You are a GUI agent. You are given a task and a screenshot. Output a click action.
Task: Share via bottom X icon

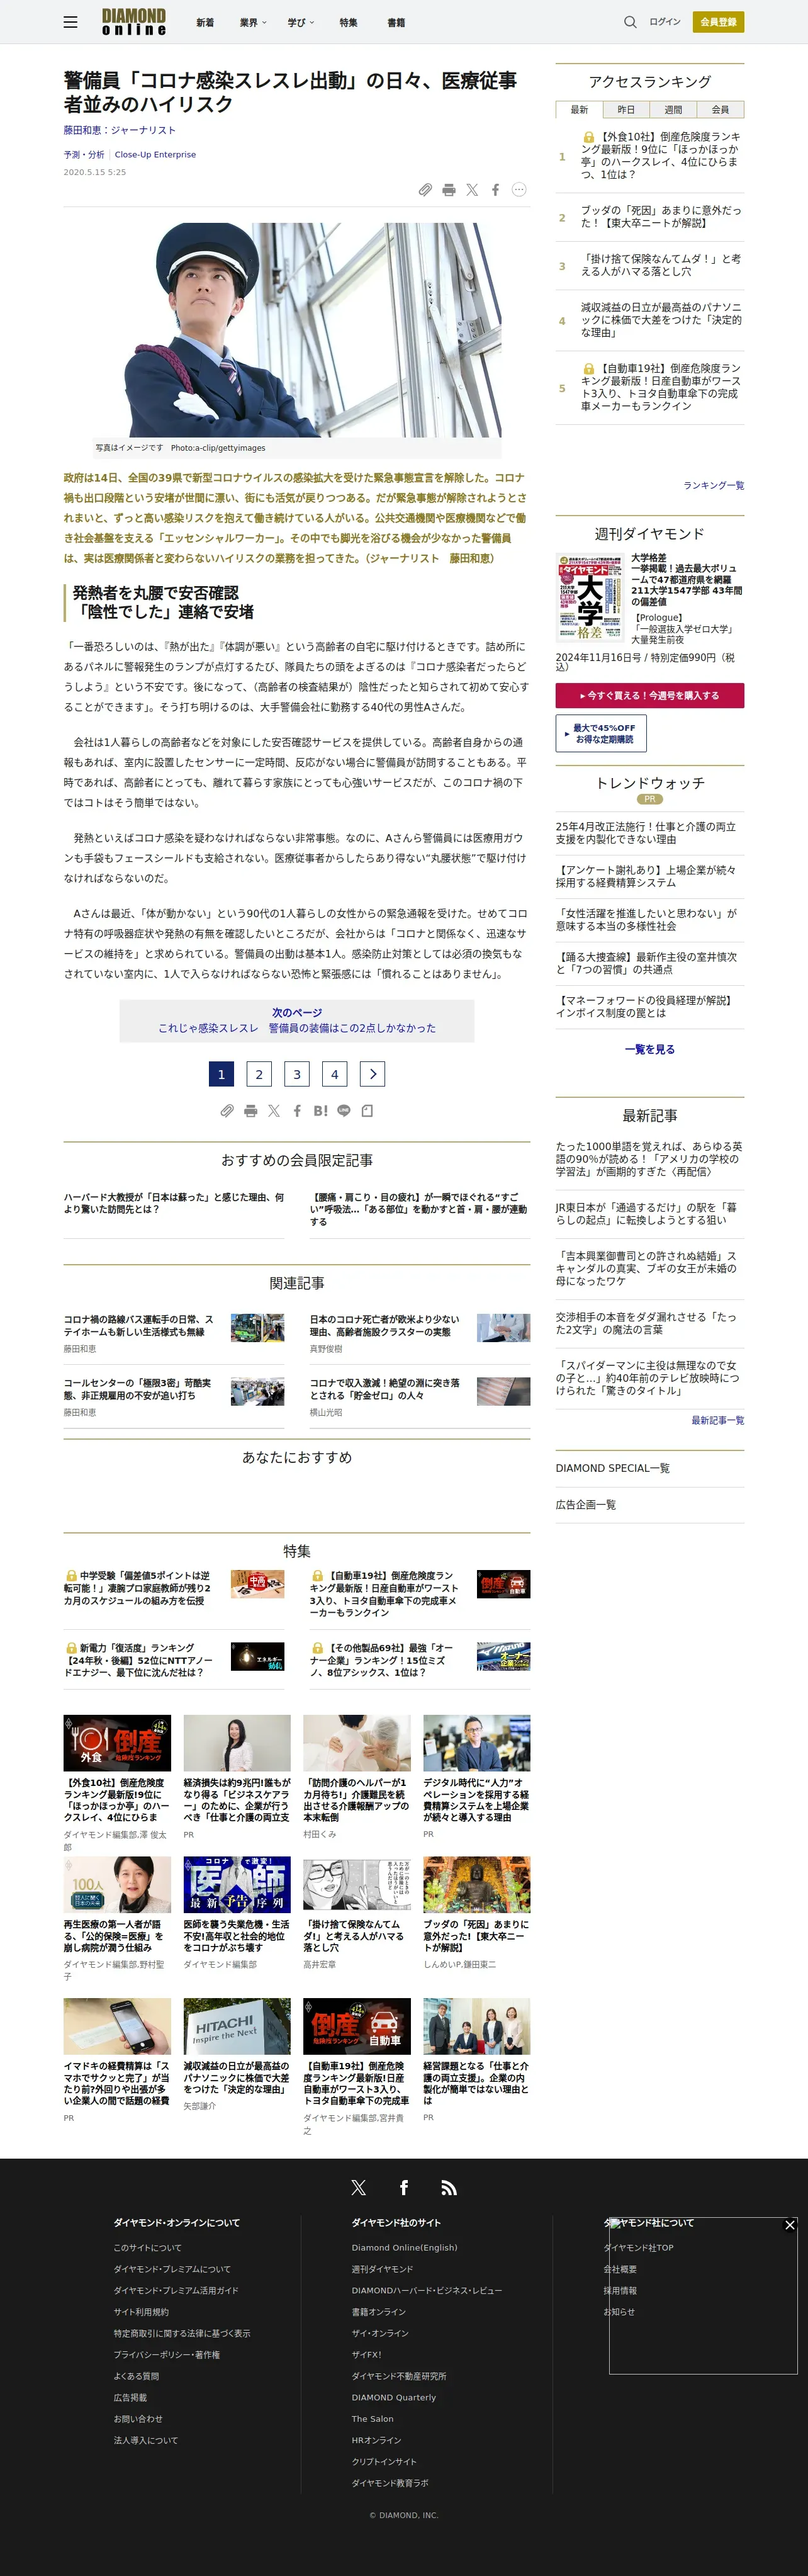[x=274, y=1110]
